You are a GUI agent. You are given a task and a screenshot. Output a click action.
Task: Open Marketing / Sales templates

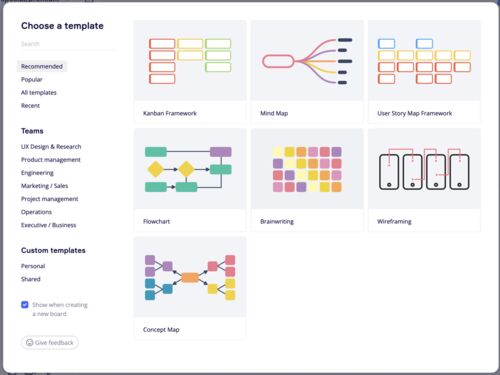coord(44,186)
